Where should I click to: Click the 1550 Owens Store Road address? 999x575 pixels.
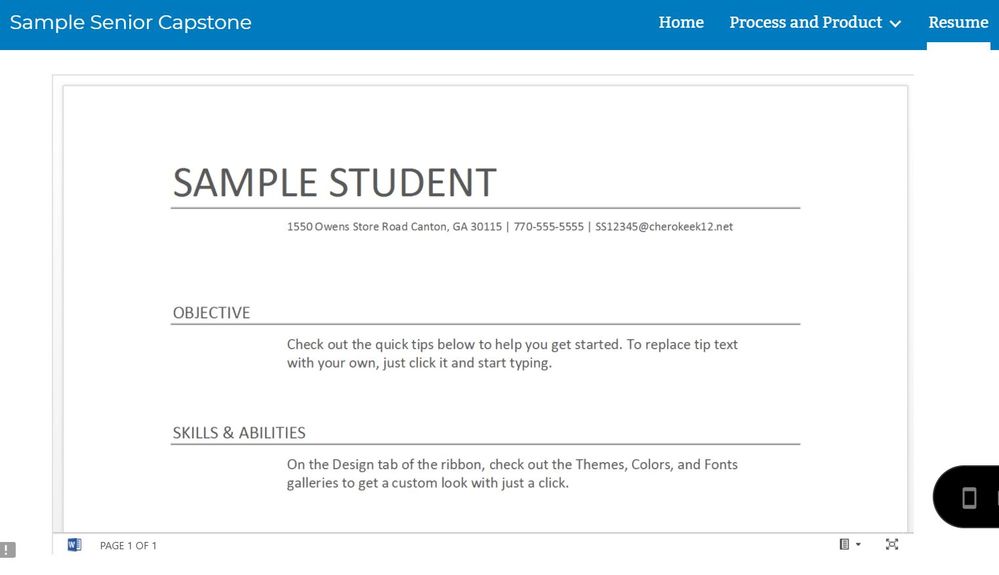point(394,227)
